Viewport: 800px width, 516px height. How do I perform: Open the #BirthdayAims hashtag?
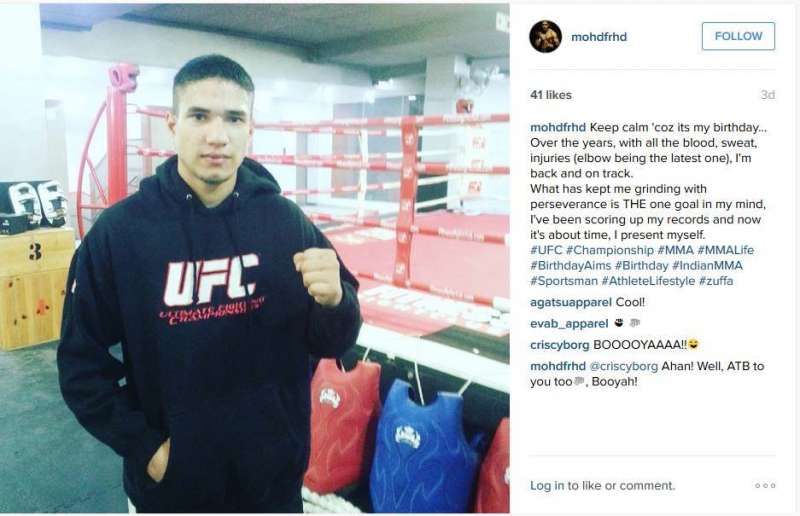(x=570, y=265)
